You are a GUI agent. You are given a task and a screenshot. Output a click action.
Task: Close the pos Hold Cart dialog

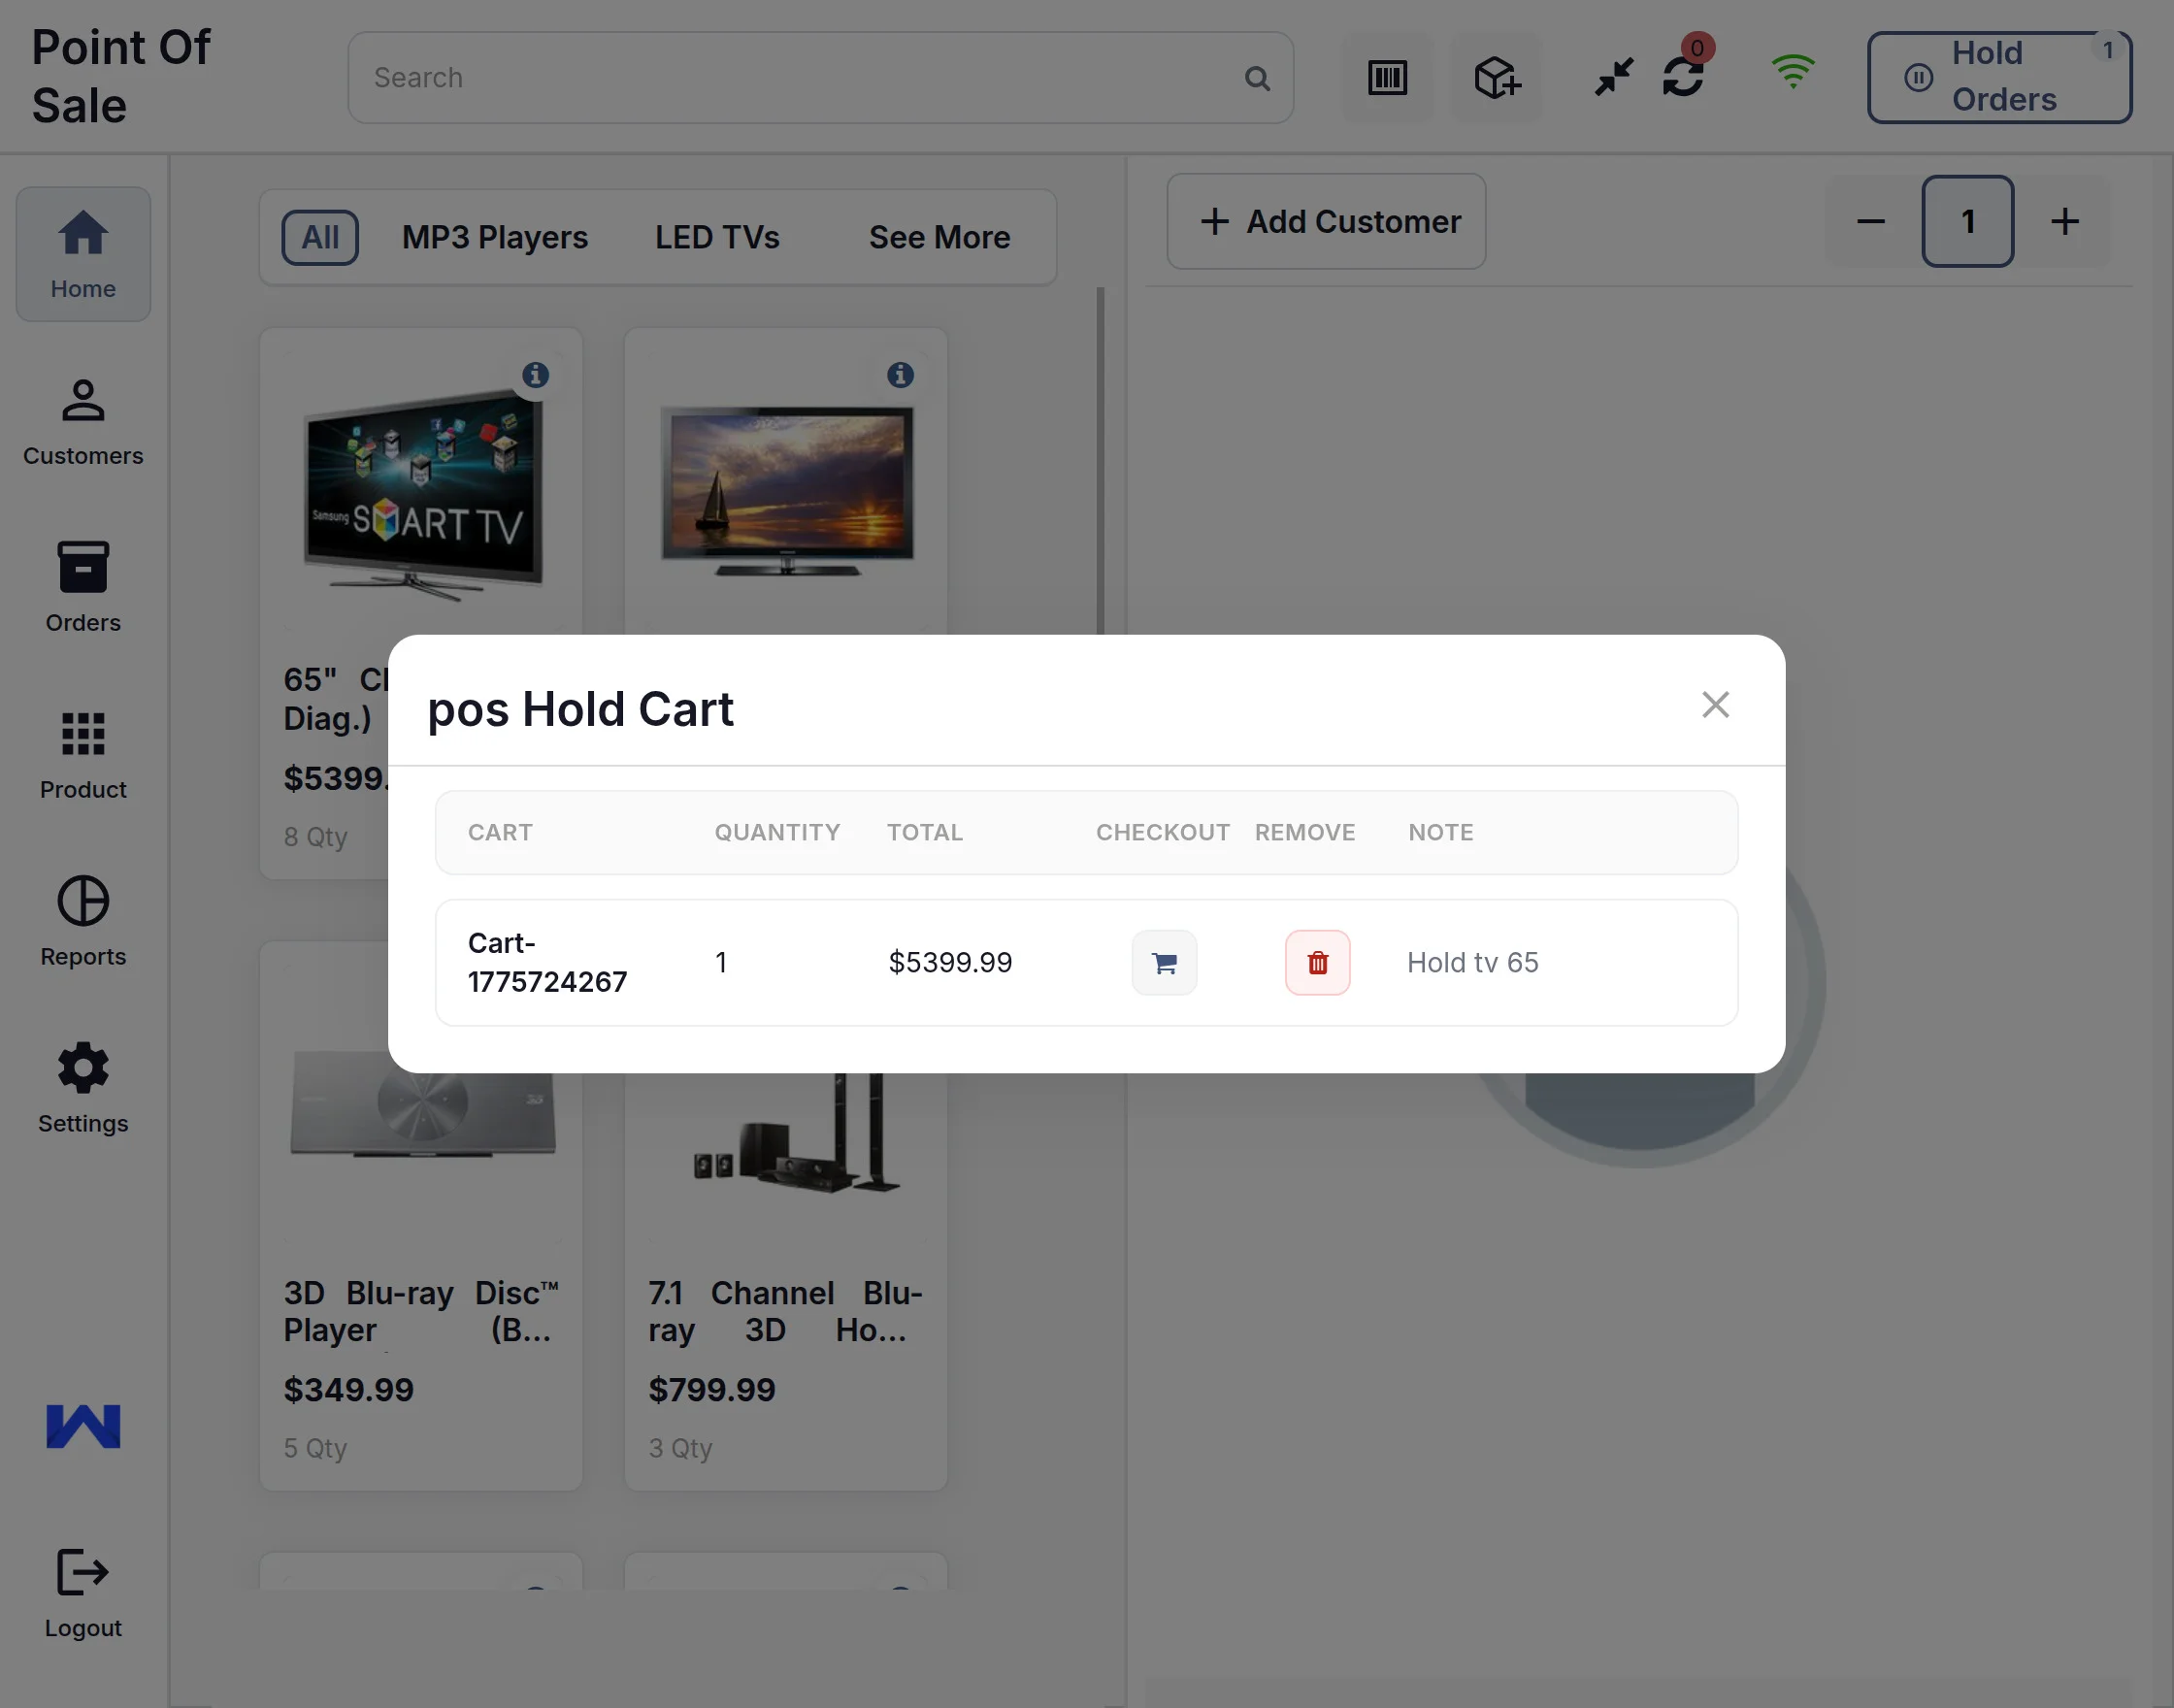[x=1715, y=705]
